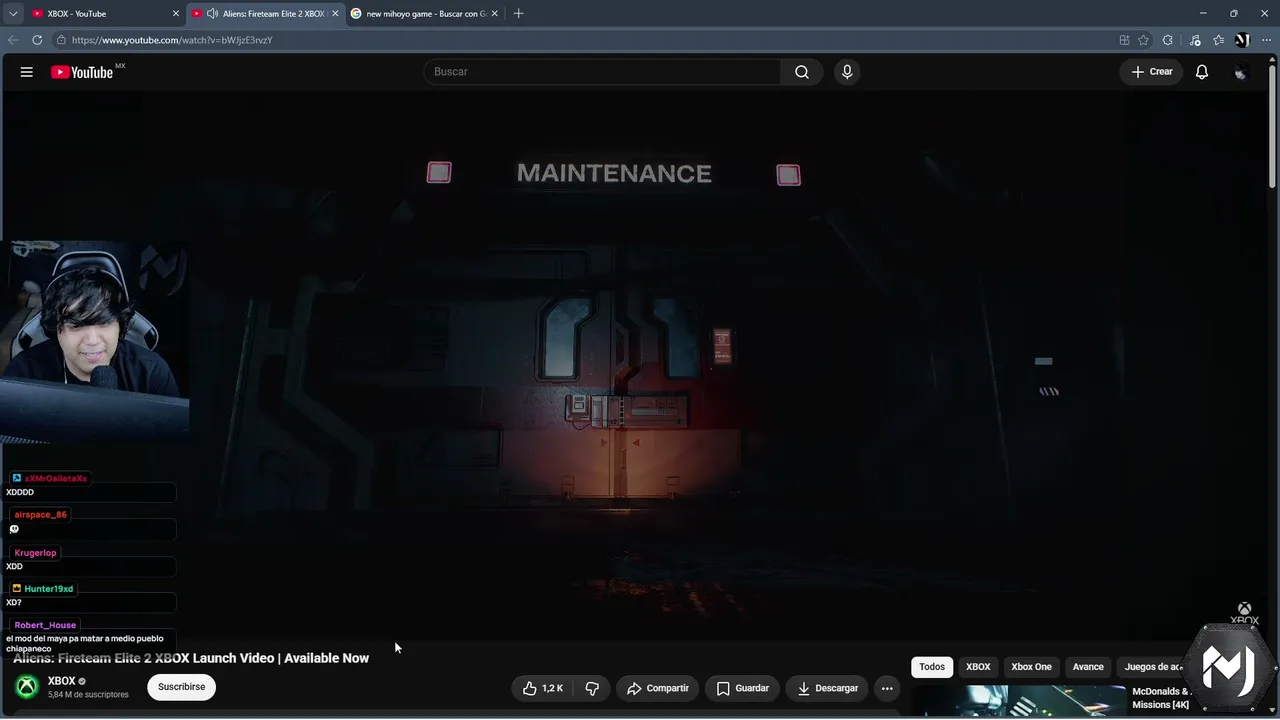Click the Suscribirse button
The image size is (1280, 720).
(181, 687)
